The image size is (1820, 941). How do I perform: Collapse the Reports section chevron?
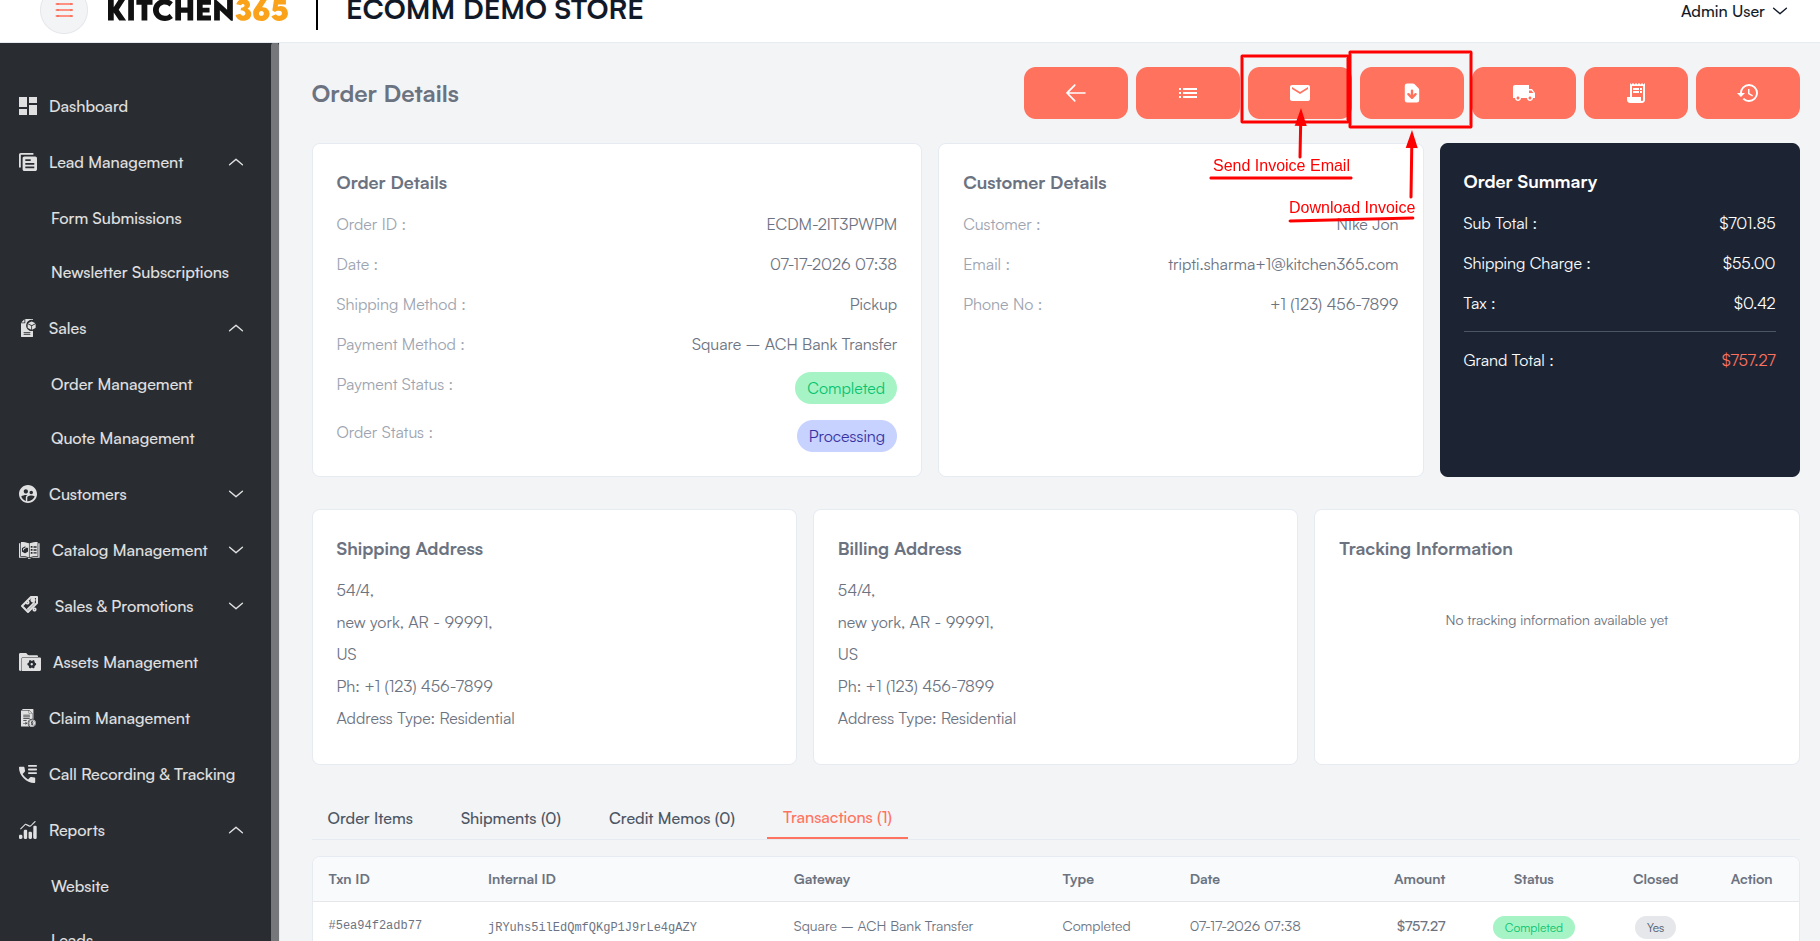point(236,830)
